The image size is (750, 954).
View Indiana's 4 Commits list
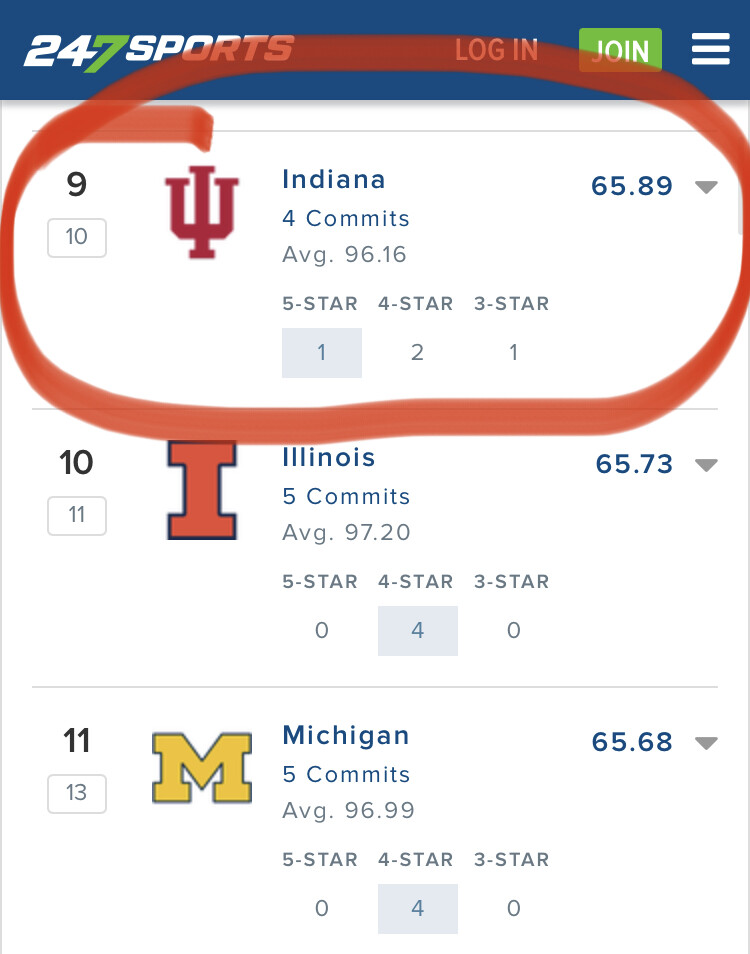click(346, 219)
